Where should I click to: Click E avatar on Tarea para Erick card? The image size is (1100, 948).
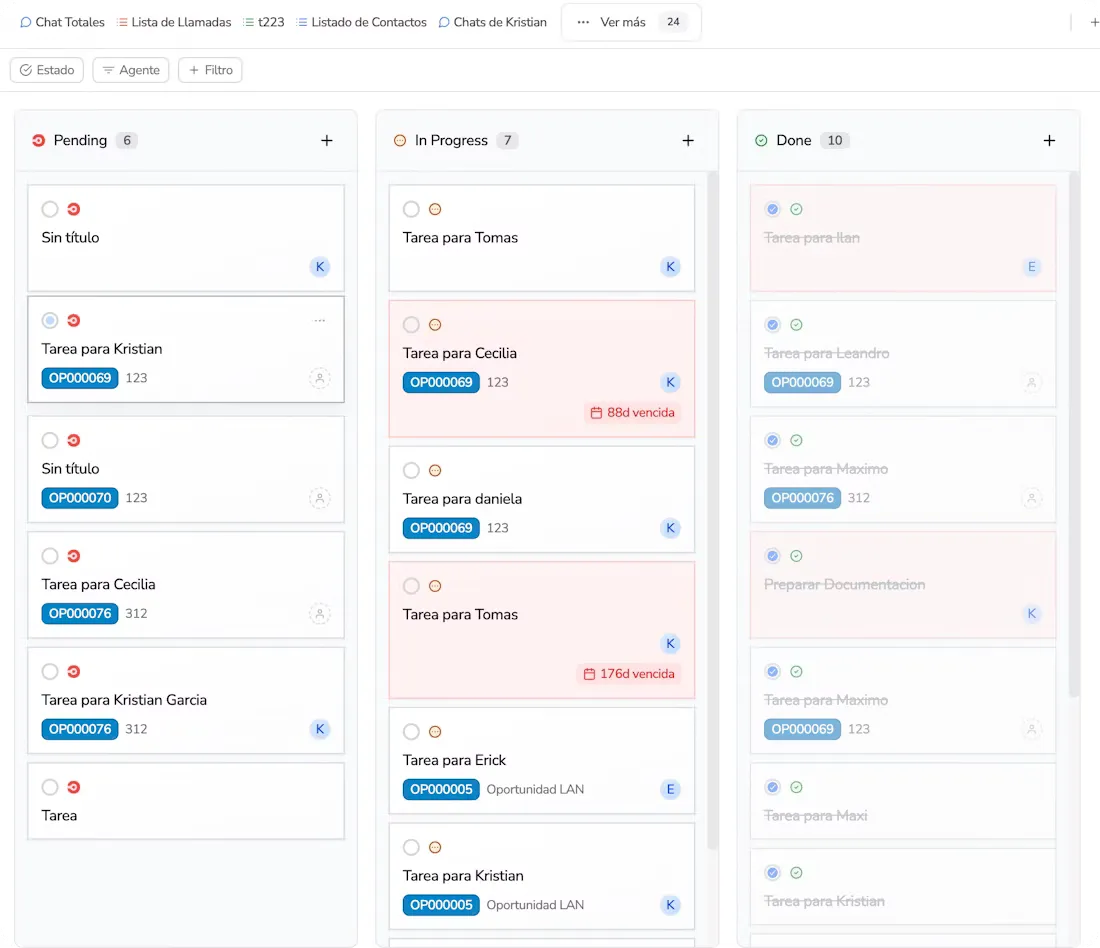click(670, 789)
